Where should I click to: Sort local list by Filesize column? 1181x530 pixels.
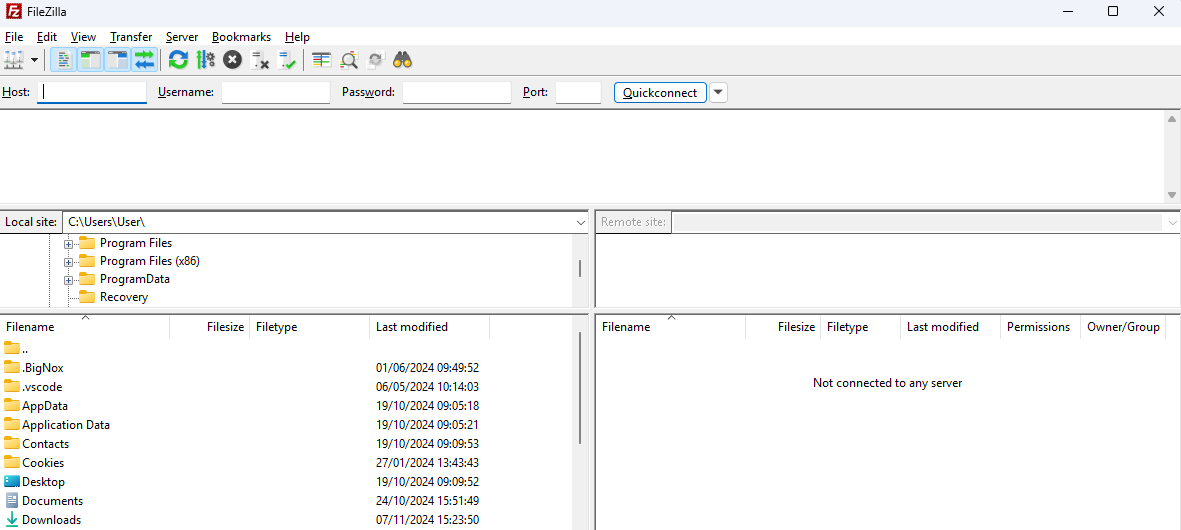209,327
